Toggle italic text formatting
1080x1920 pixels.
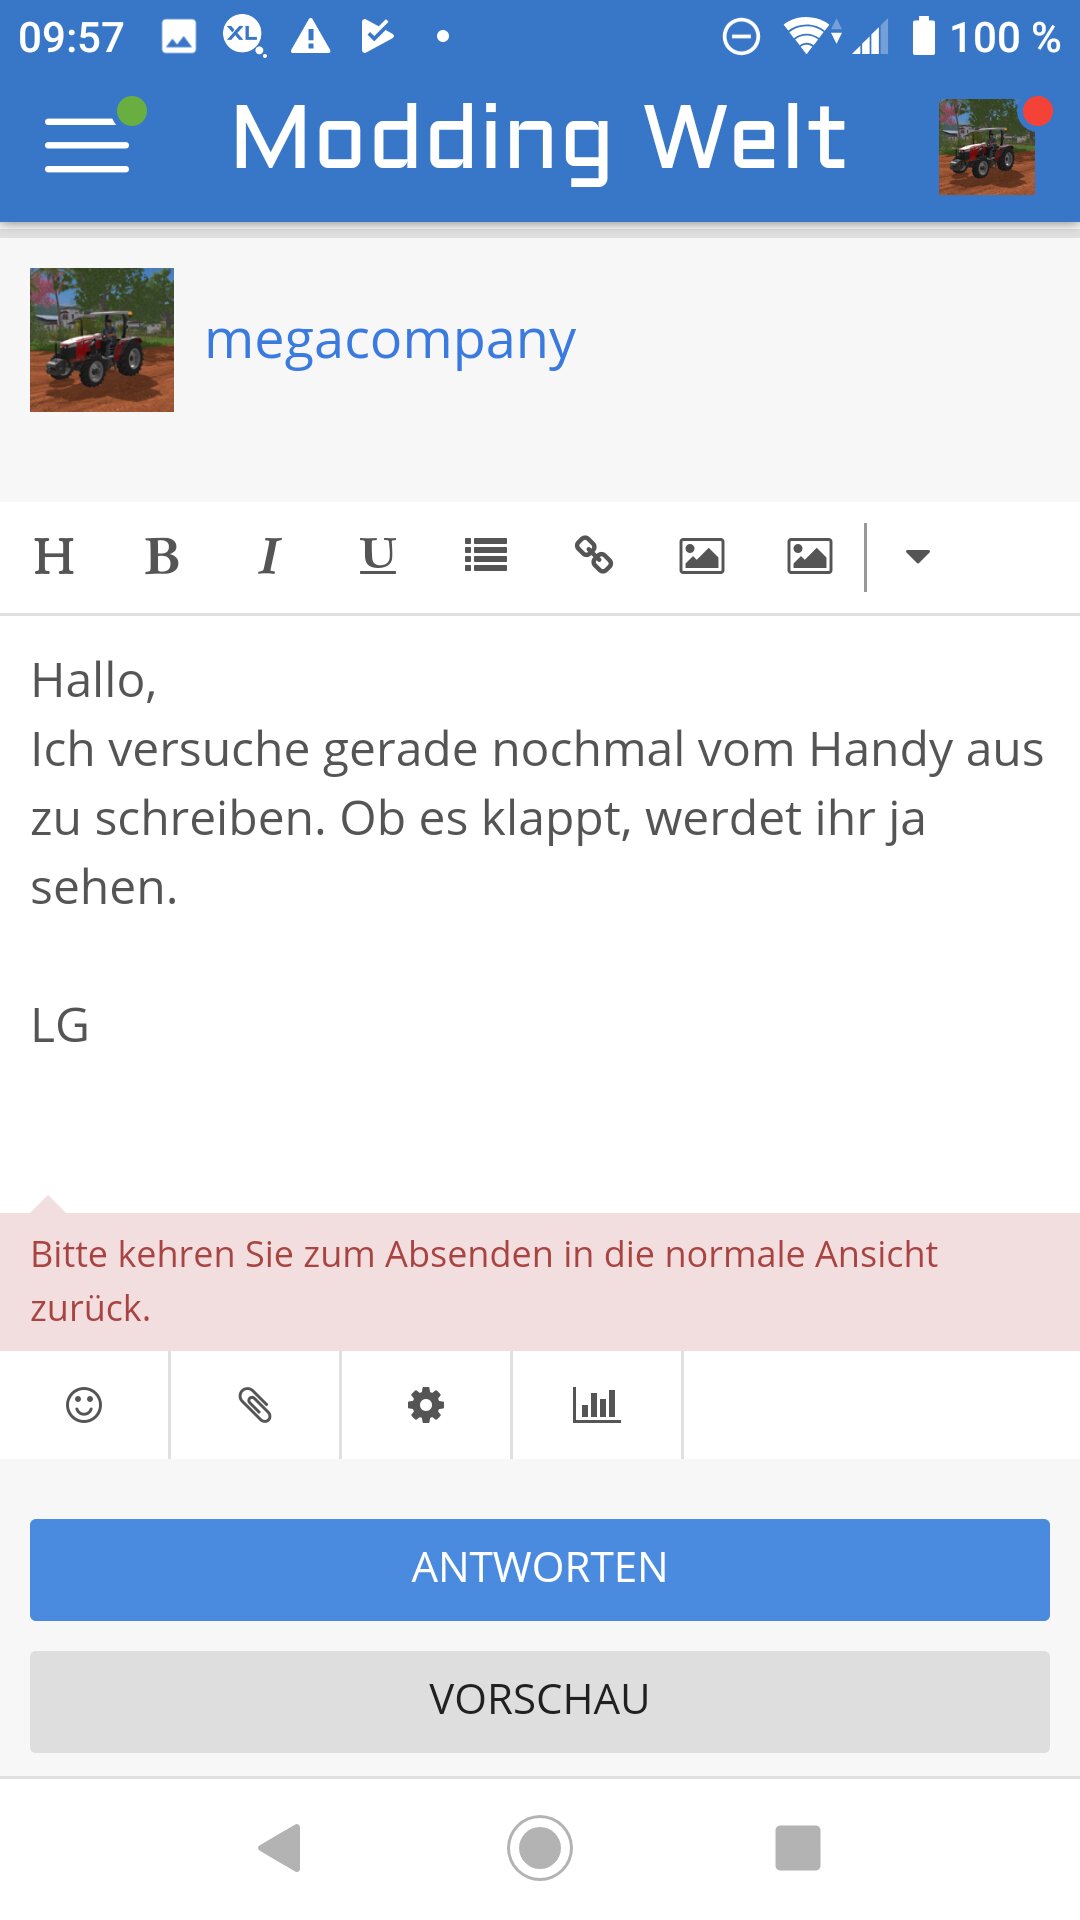pos(270,556)
